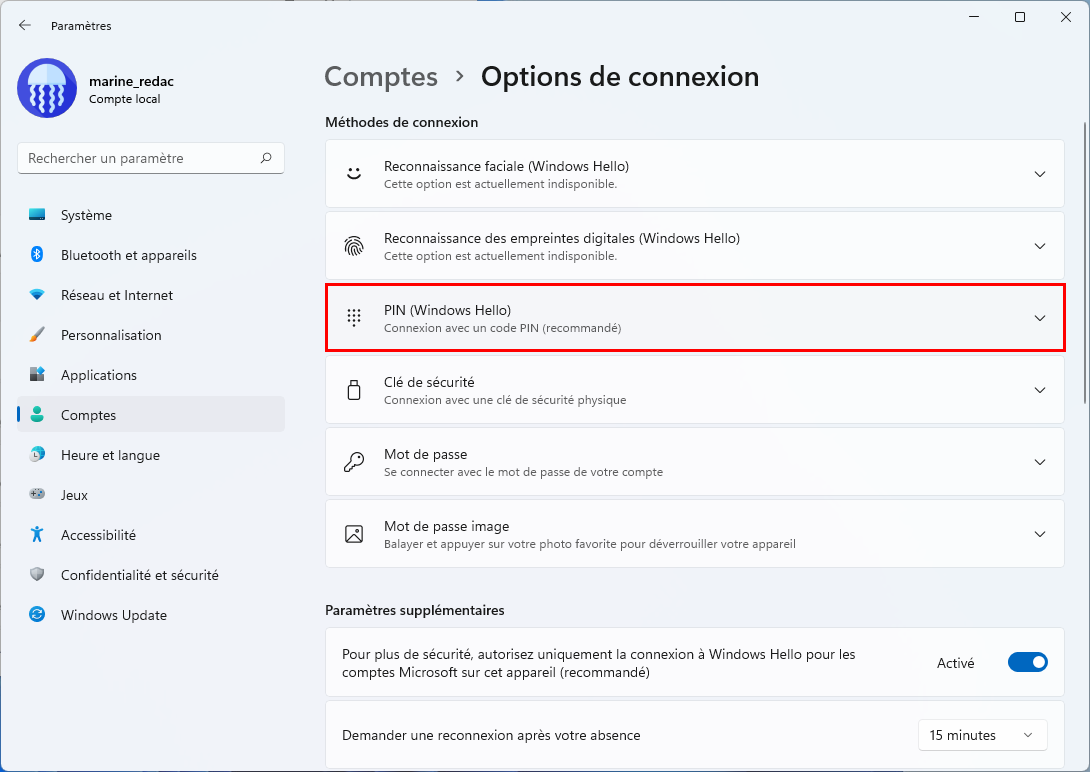The image size is (1090, 772).
Task: Click the Applications icon in the sidebar
Action: coord(37,375)
